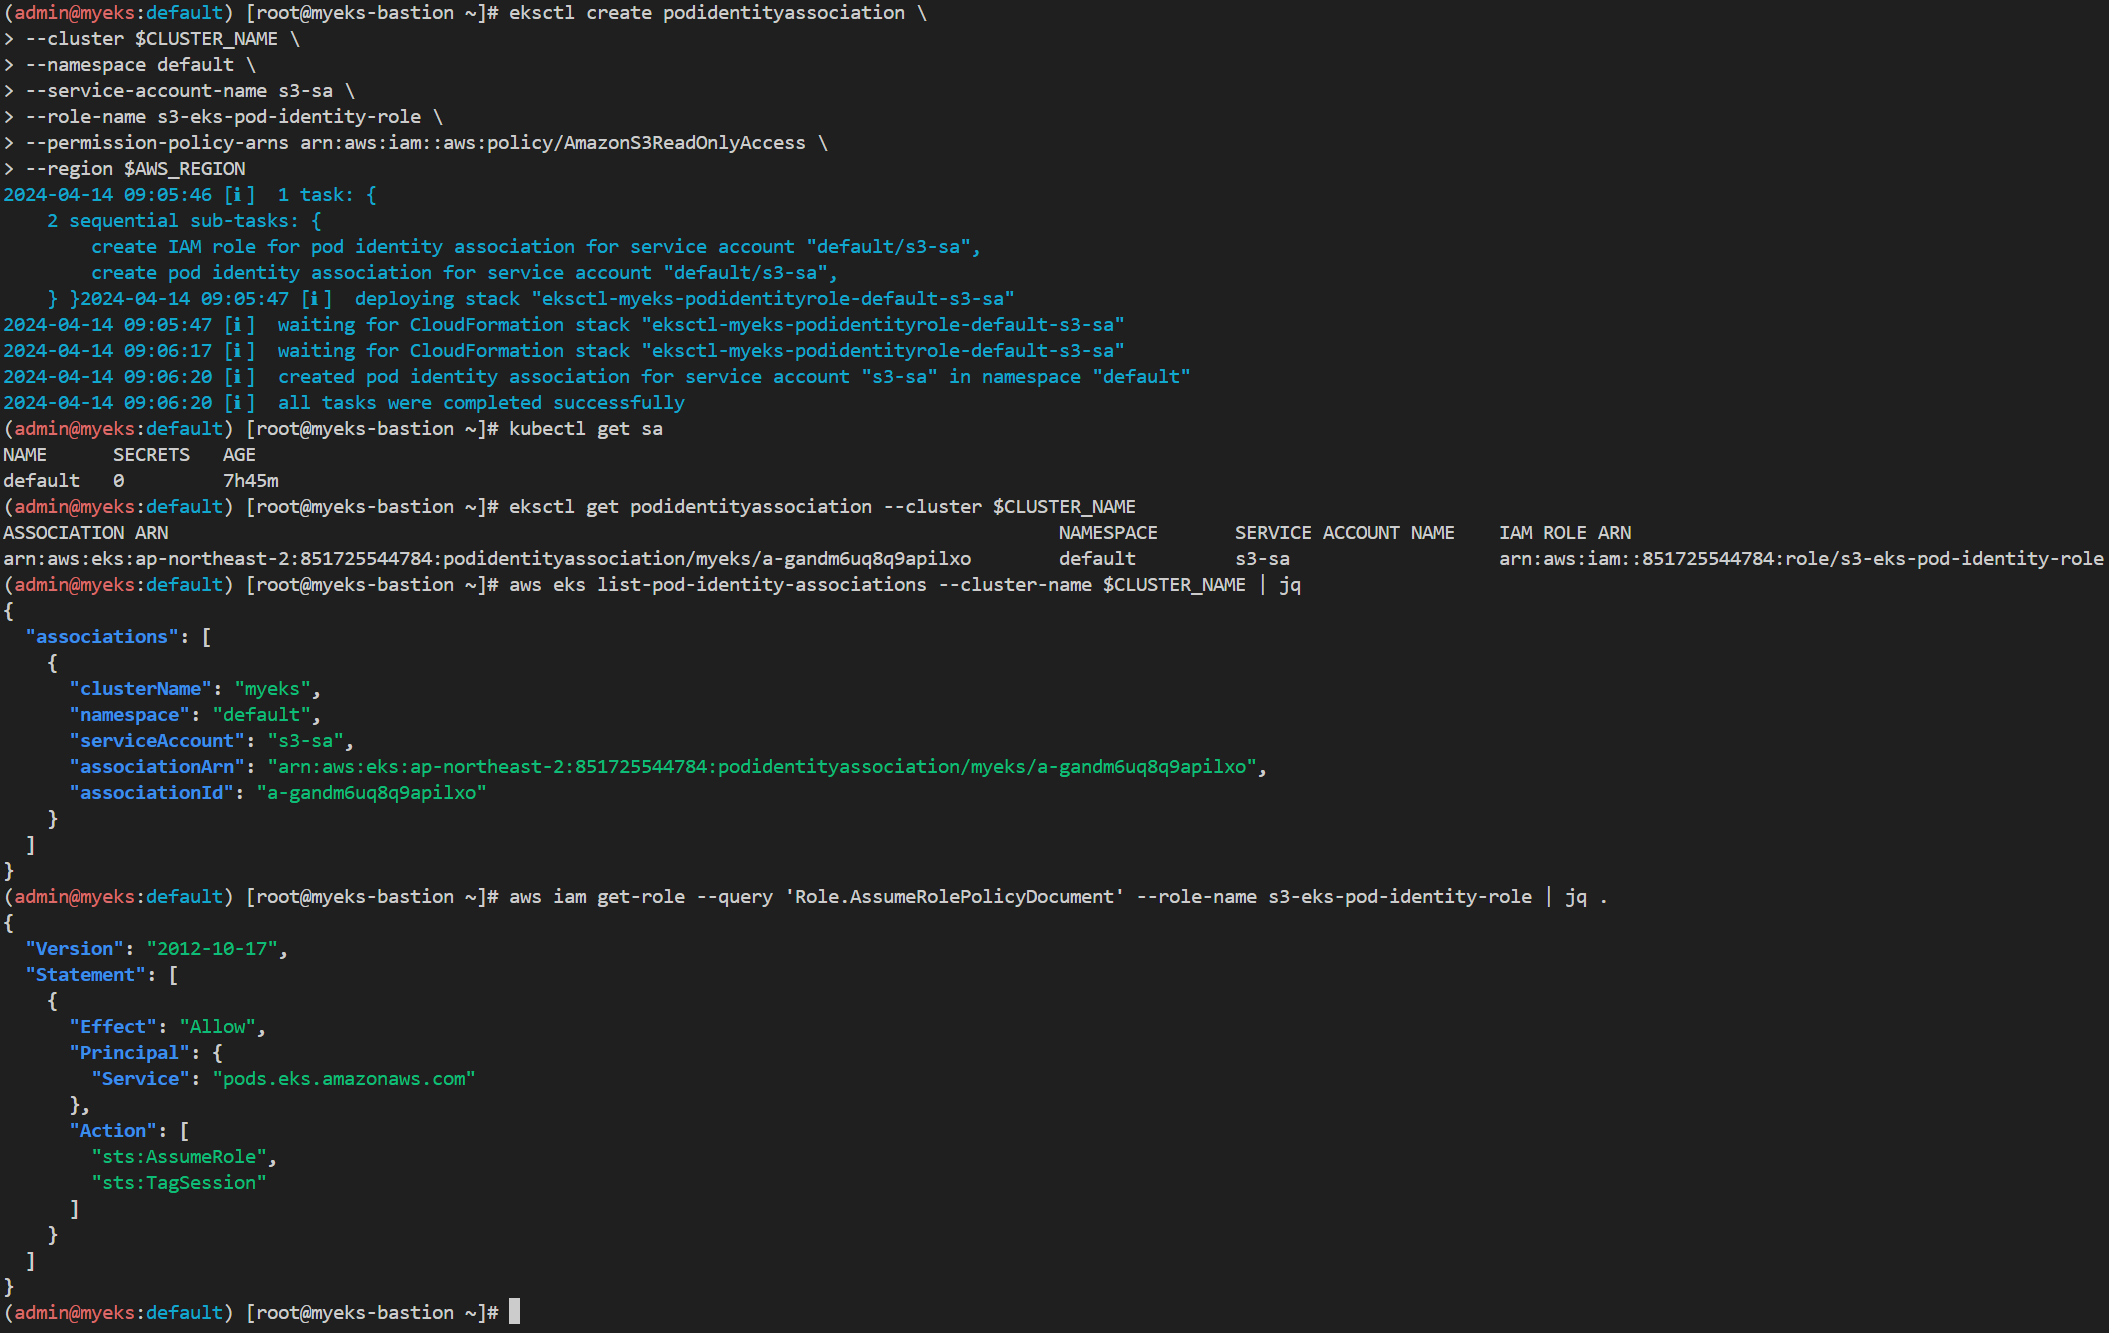The width and height of the screenshot is (2109, 1333).
Task: Click the "associationArn" JSON value
Action: (762, 767)
